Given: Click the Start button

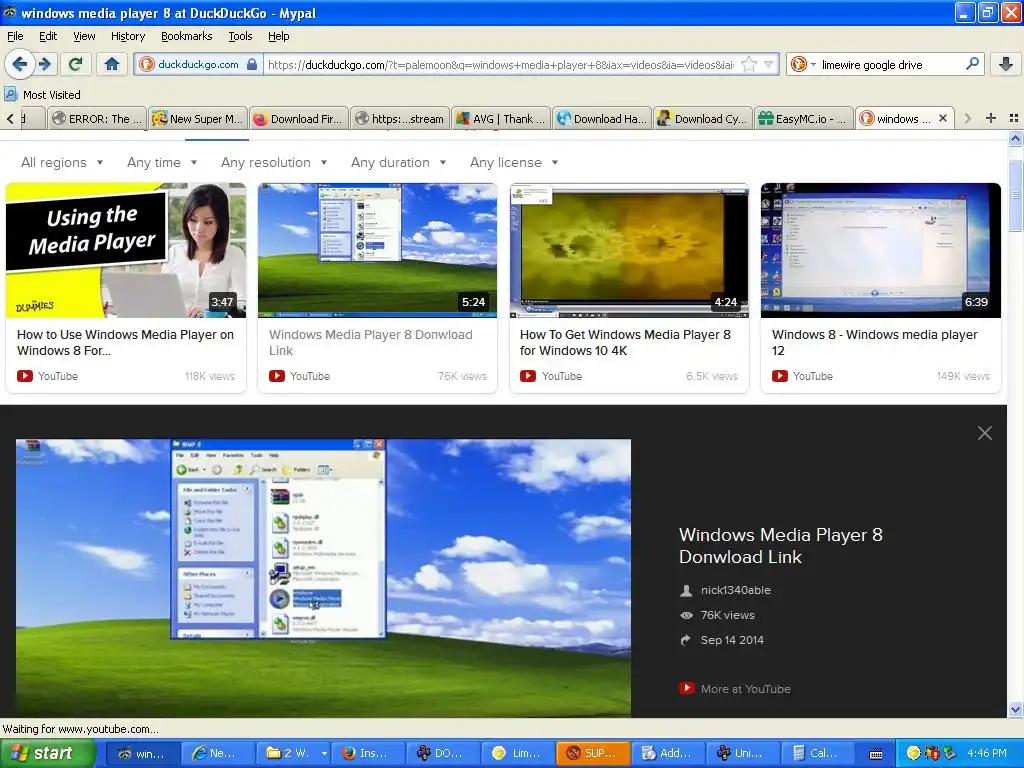Looking at the screenshot, I should tap(47, 753).
